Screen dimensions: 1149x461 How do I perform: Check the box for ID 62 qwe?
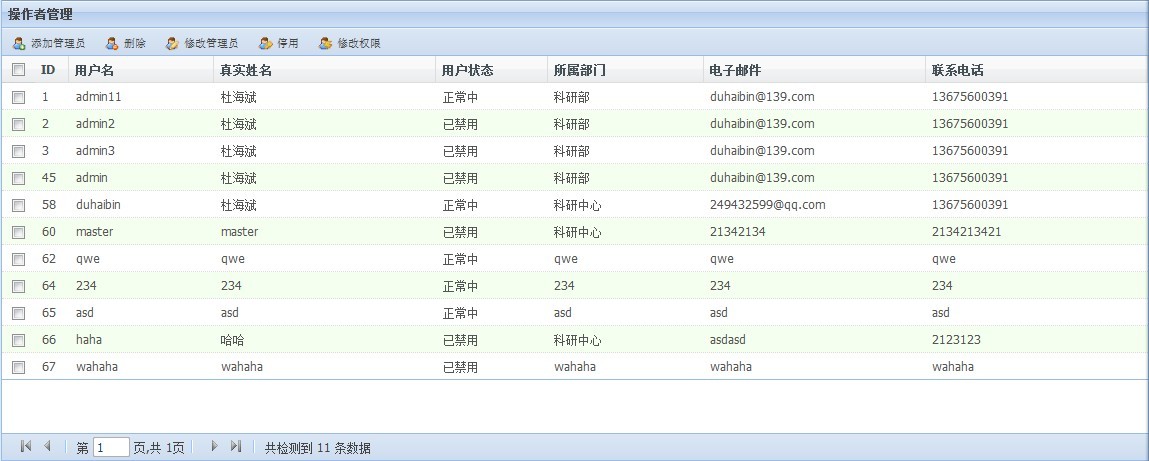(x=19, y=259)
